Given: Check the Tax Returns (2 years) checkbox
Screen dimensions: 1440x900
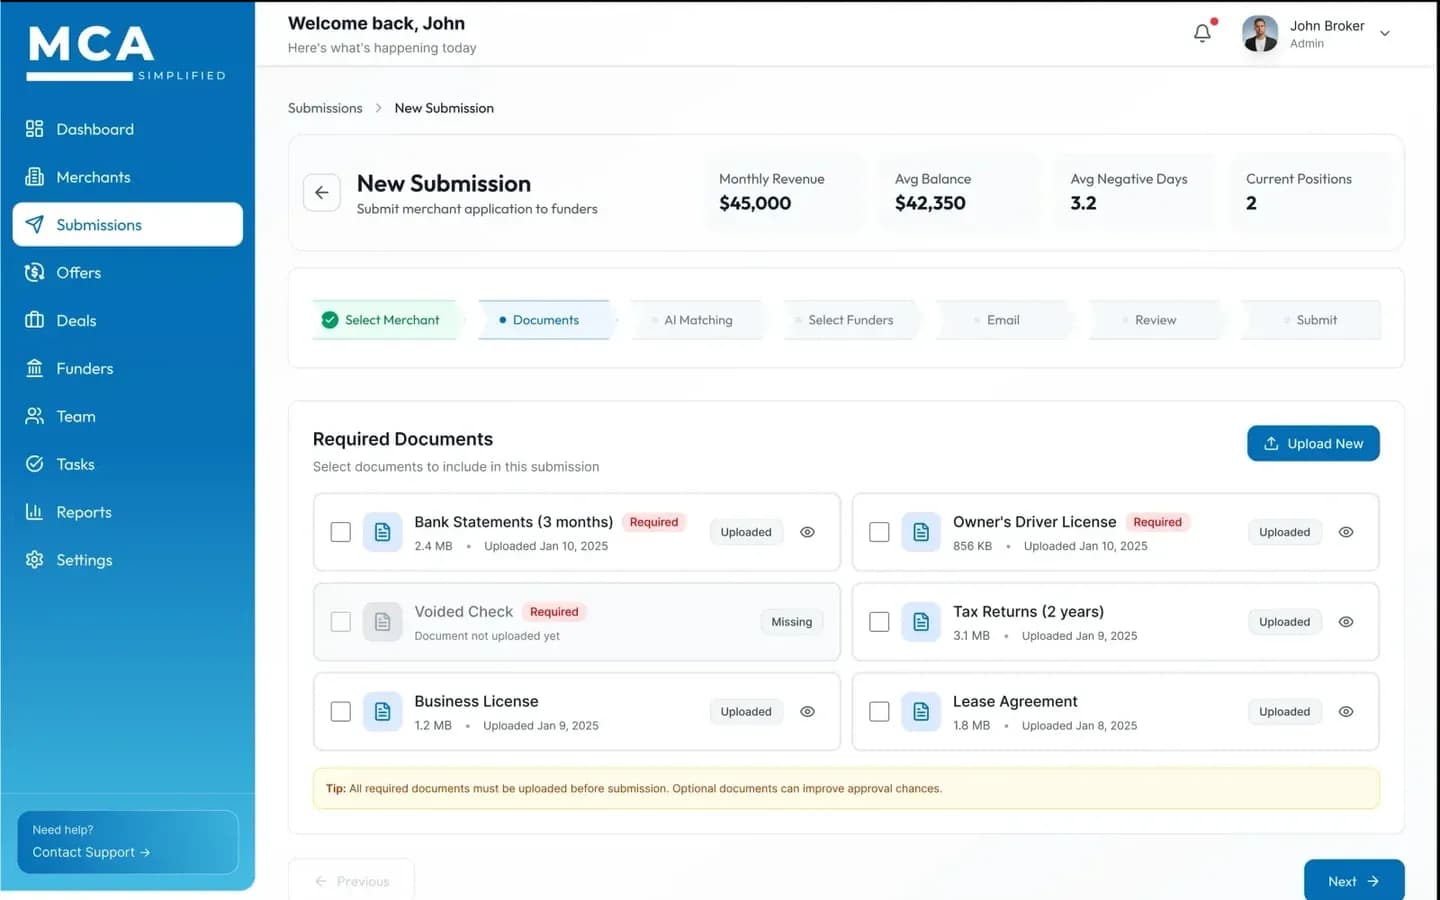Looking at the screenshot, I should click(x=879, y=622).
